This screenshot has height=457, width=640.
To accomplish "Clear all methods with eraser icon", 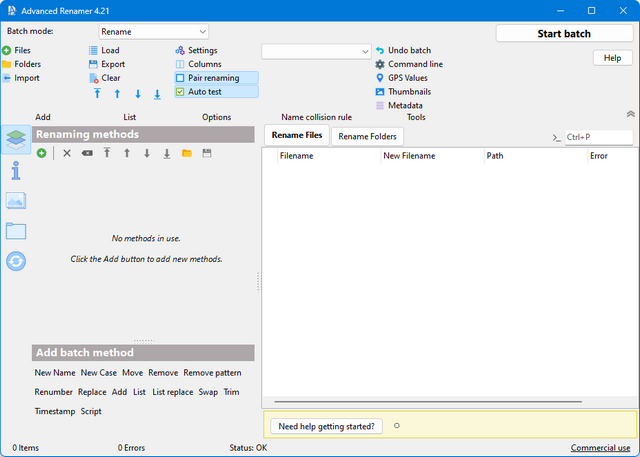I will point(87,153).
